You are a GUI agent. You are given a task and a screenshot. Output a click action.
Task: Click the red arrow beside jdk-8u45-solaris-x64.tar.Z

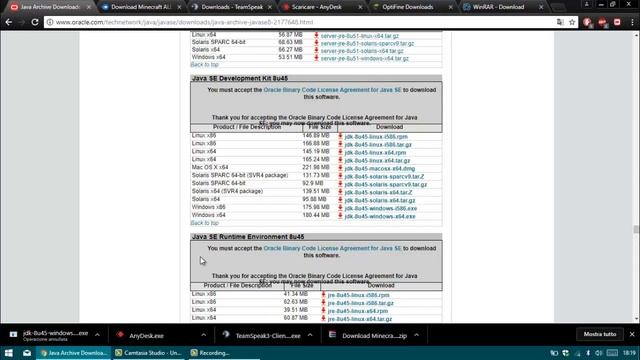[x=340, y=192]
